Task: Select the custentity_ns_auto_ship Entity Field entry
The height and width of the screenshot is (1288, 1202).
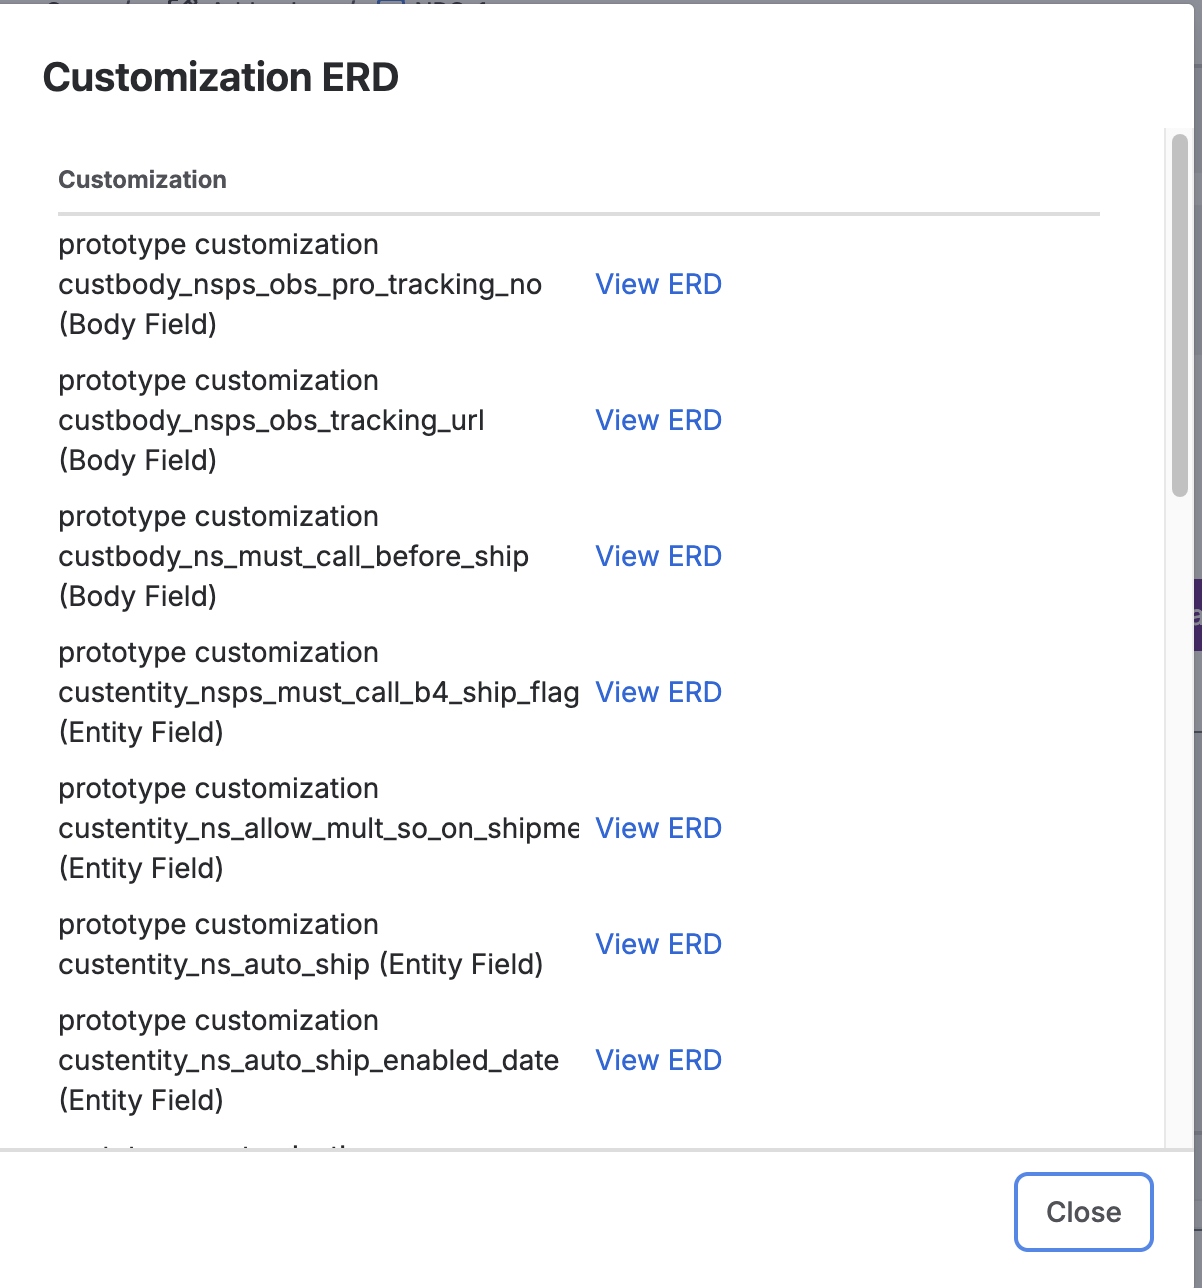Action: pyautogui.click(x=300, y=943)
